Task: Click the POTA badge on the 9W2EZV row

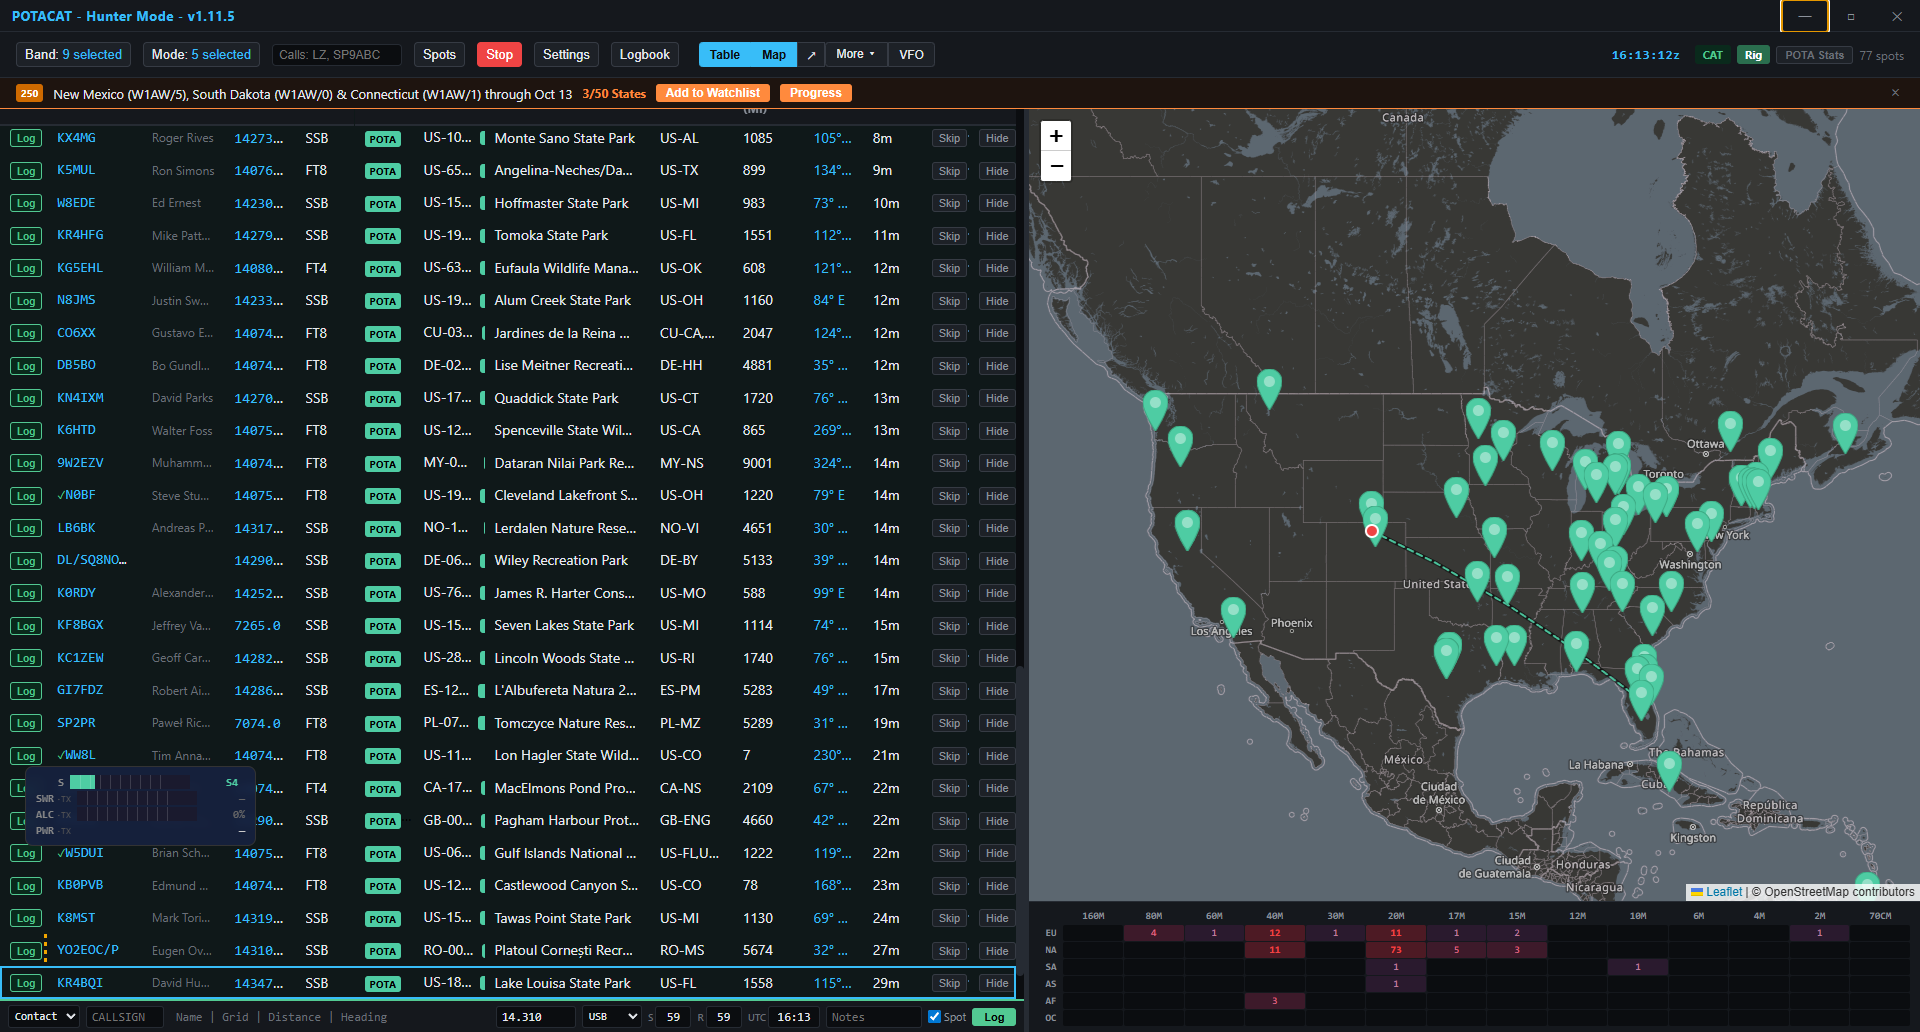Action: [382, 464]
